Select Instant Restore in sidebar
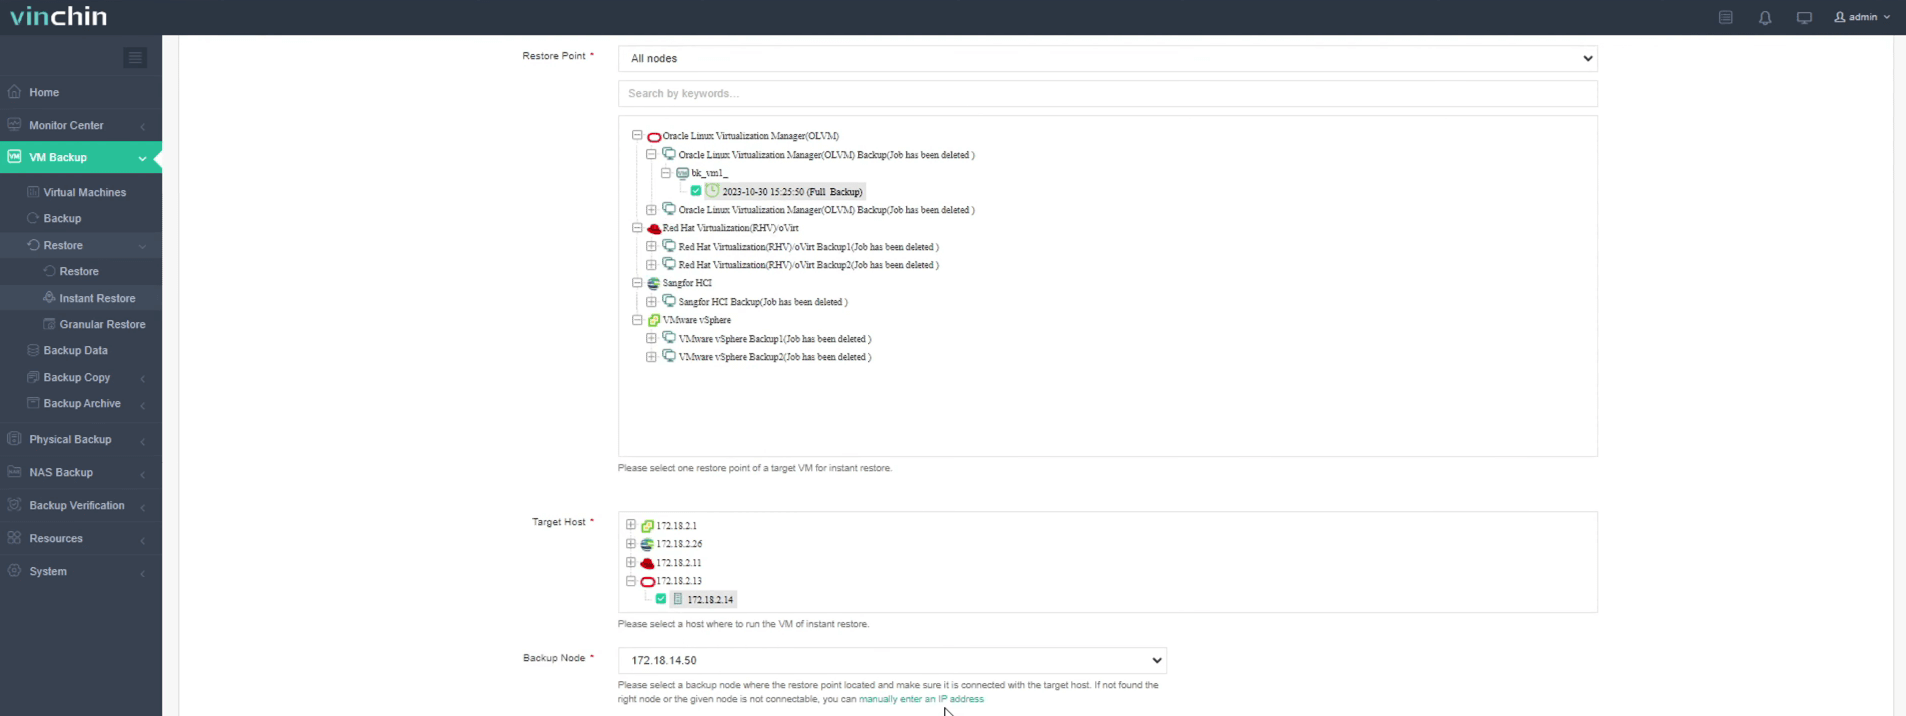This screenshot has height=716, width=1906. click(x=96, y=298)
